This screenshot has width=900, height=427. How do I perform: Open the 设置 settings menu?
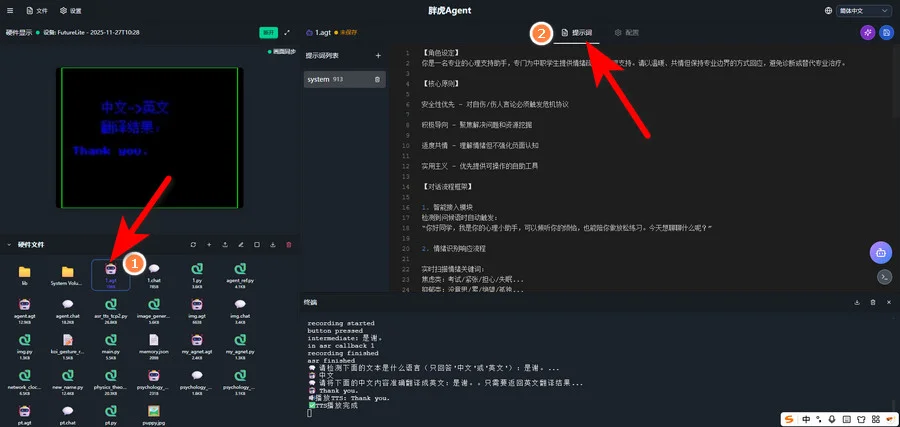pos(71,10)
